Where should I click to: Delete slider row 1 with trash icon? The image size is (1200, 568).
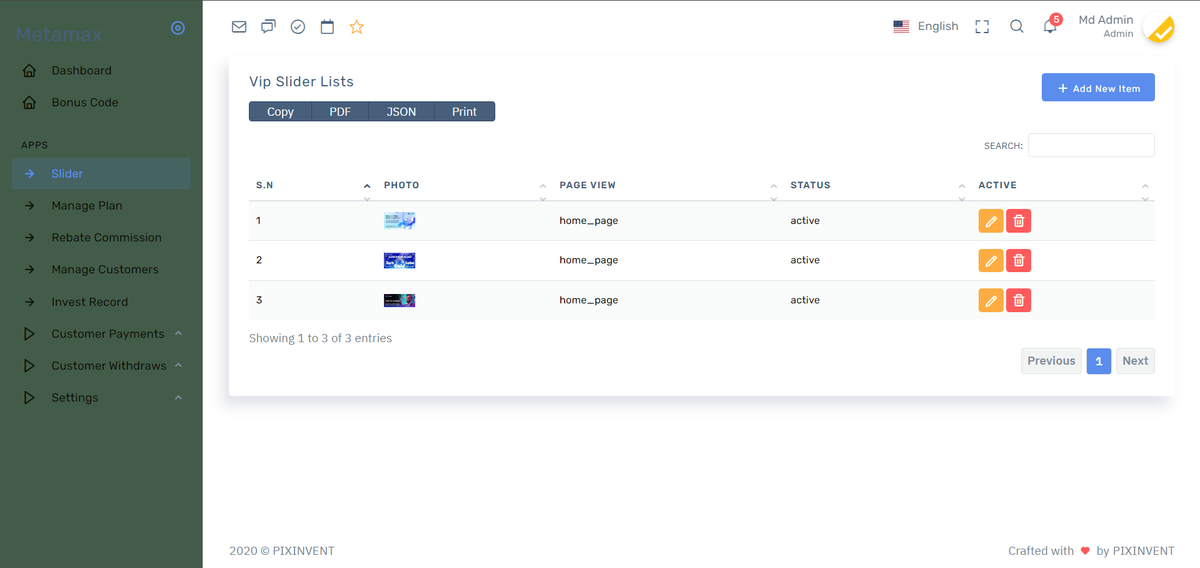(1019, 221)
